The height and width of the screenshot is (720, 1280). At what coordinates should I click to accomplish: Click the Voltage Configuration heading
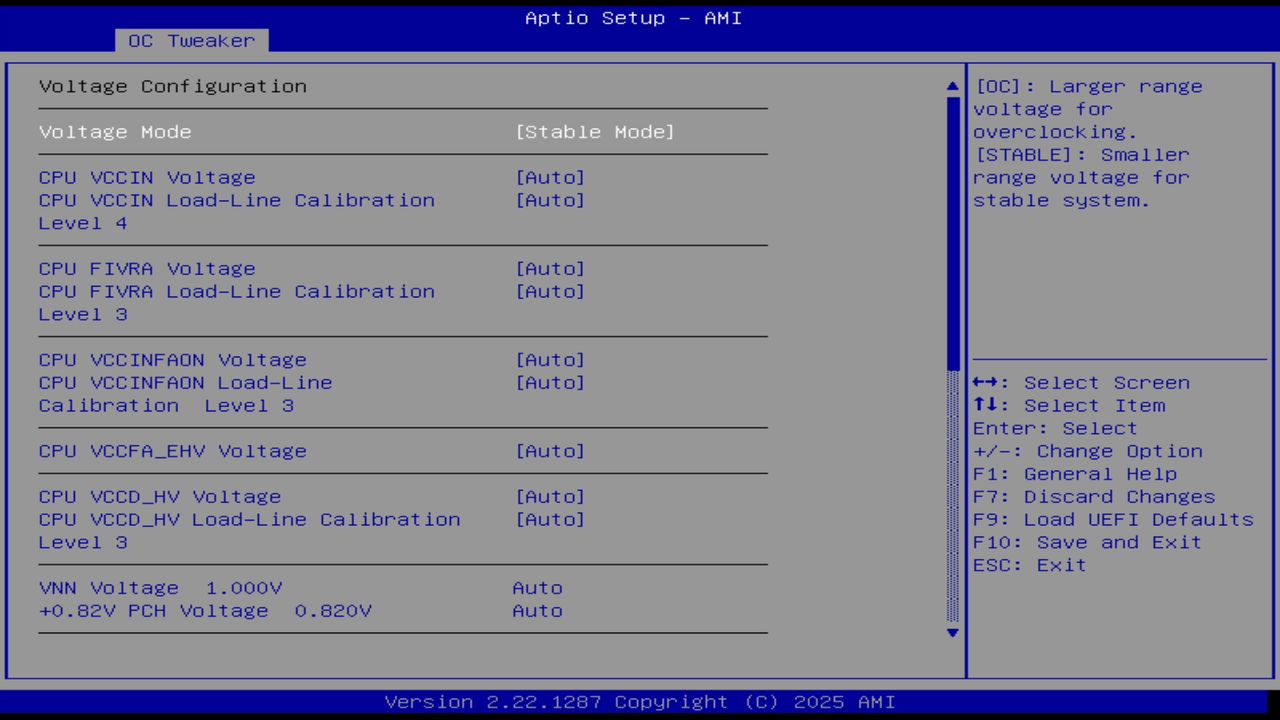click(x=173, y=87)
